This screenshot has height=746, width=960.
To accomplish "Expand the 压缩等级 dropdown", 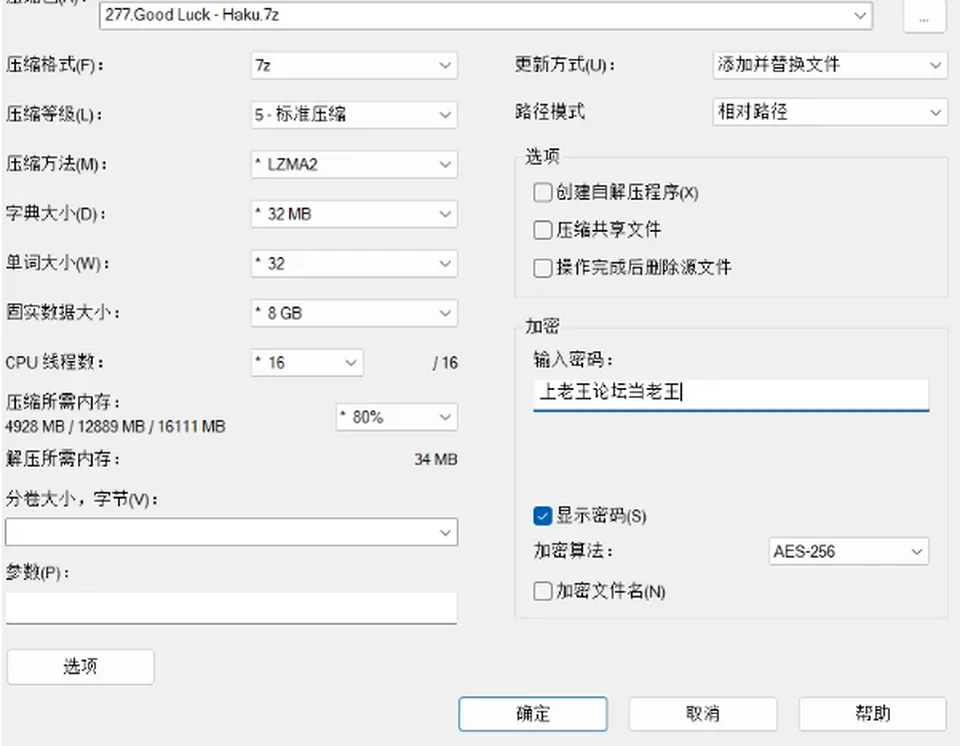I will pos(354,115).
